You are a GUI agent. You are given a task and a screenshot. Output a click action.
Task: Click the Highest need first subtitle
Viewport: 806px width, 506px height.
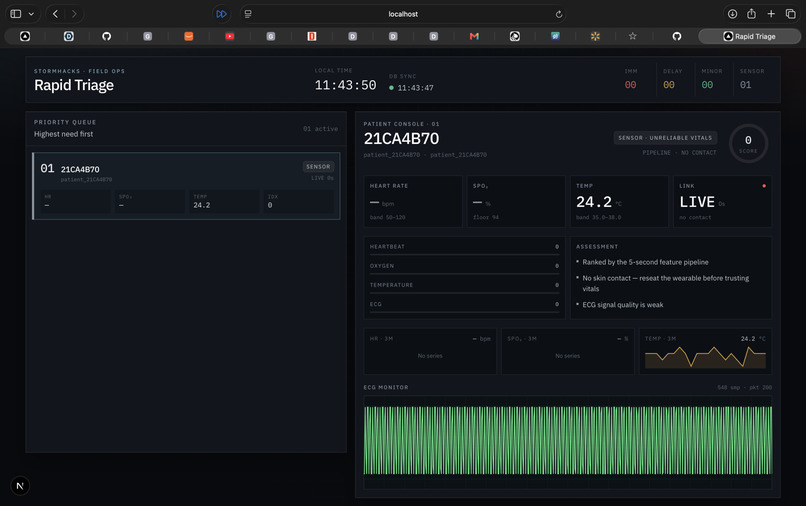(64, 134)
